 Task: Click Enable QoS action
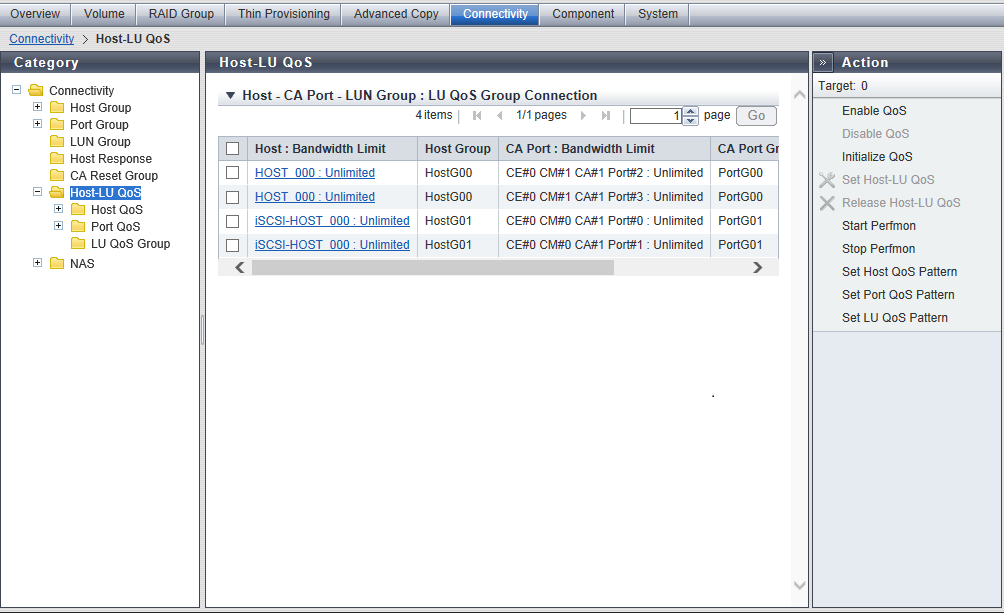click(874, 111)
